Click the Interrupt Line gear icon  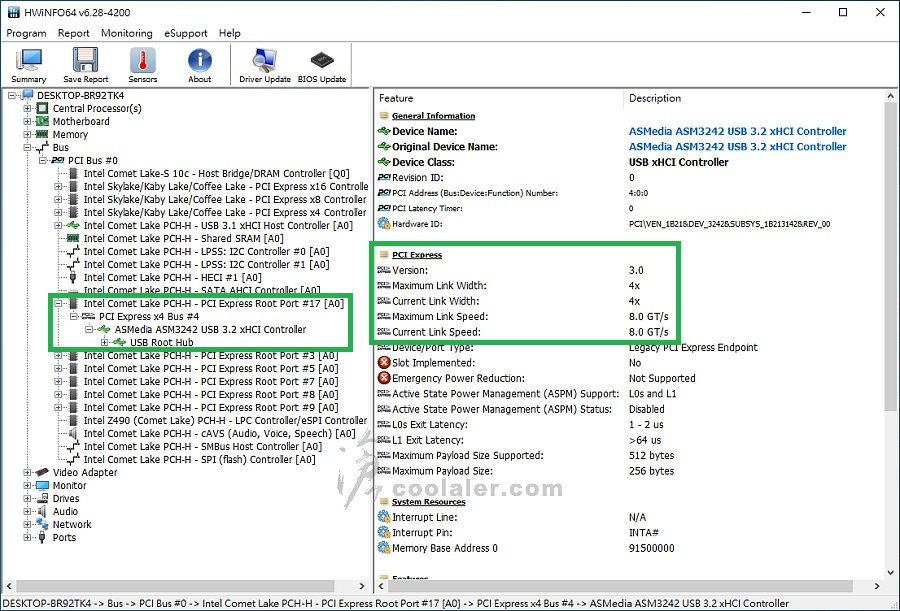[384, 517]
